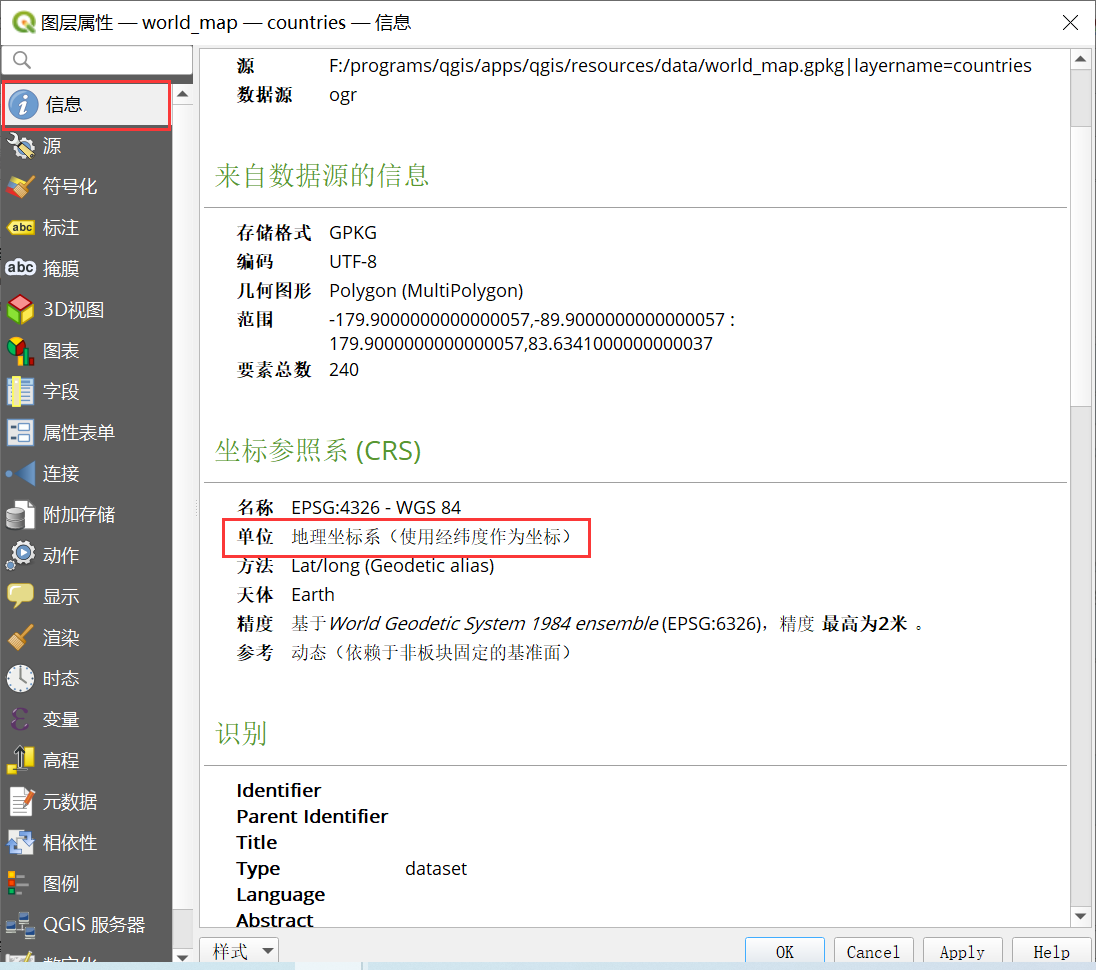Viewport: 1096px width, 970px height.
Task: Open the 字段 (Fields) page
Action: tap(87, 392)
